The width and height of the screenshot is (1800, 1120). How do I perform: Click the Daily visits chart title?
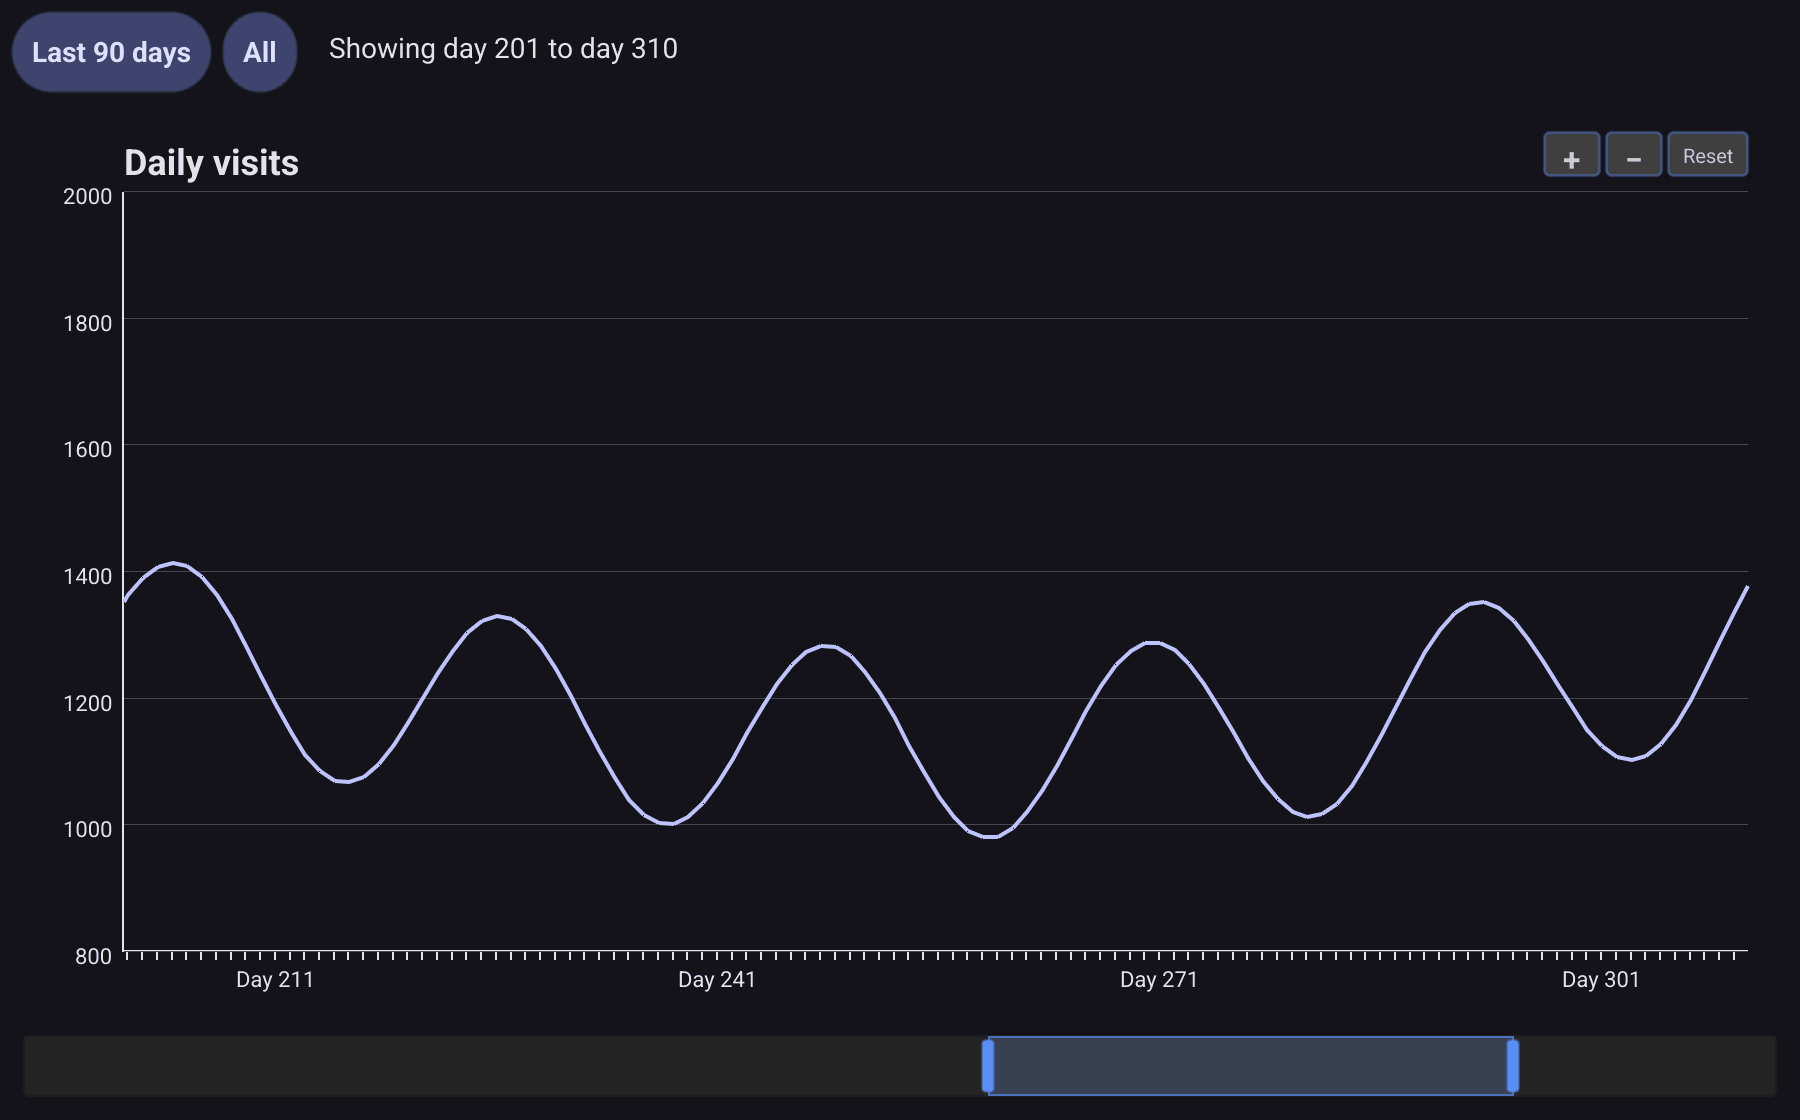211,163
